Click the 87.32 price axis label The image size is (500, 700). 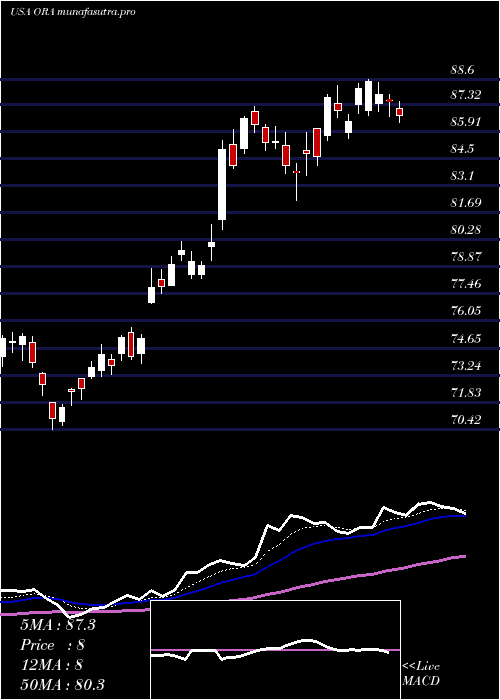tap(465, 95)
